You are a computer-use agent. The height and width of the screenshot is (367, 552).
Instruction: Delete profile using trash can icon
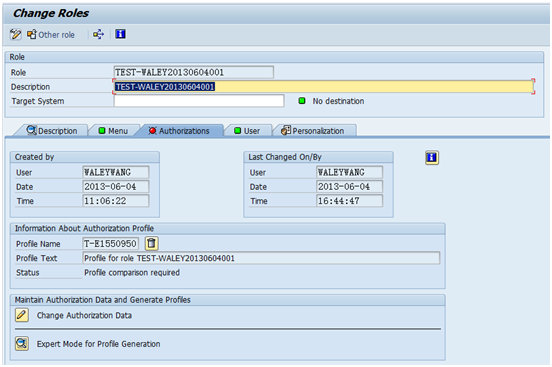[151, 243]
